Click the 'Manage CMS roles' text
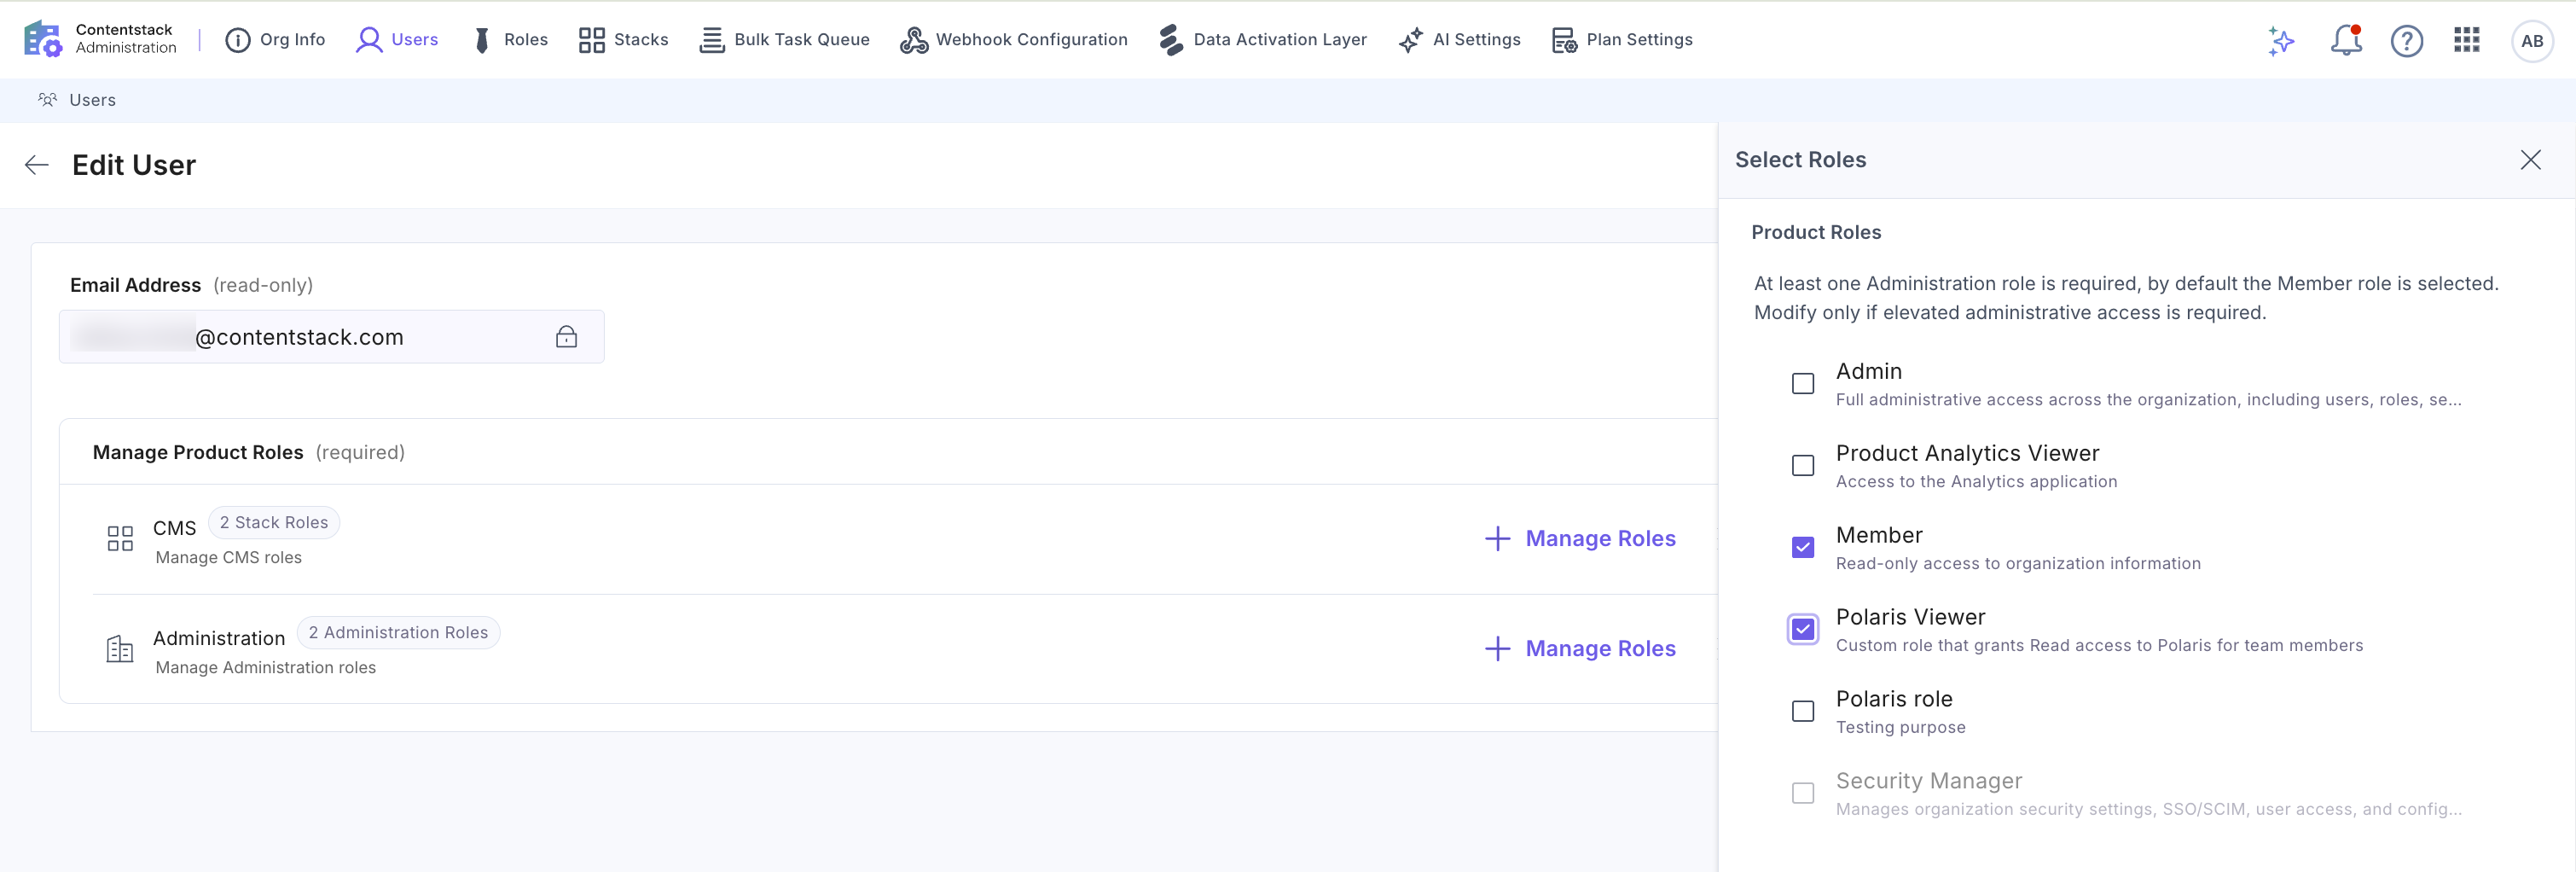2576x872 pixels. tap(228, 558)
